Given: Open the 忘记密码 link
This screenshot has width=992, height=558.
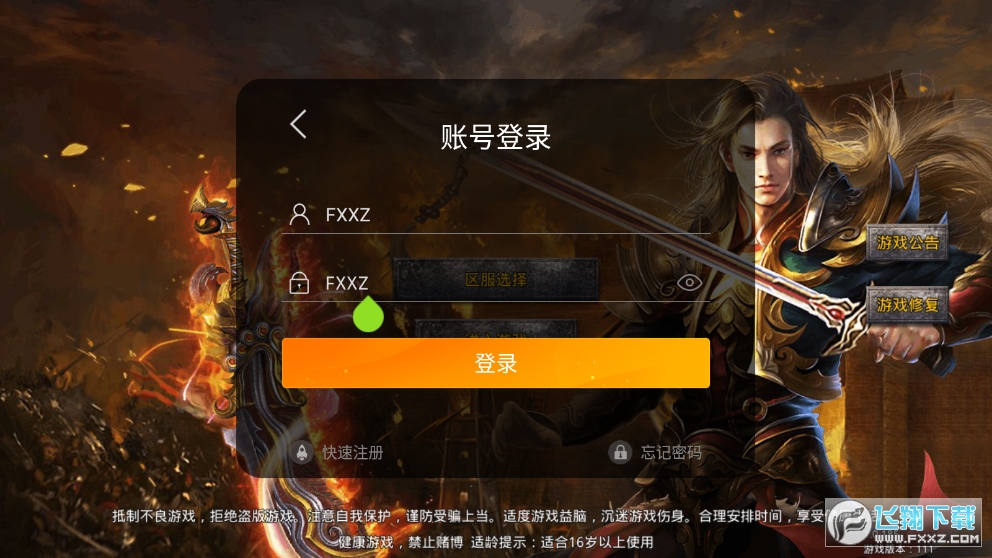Looking at the screenshot, I should coord(671,452).
